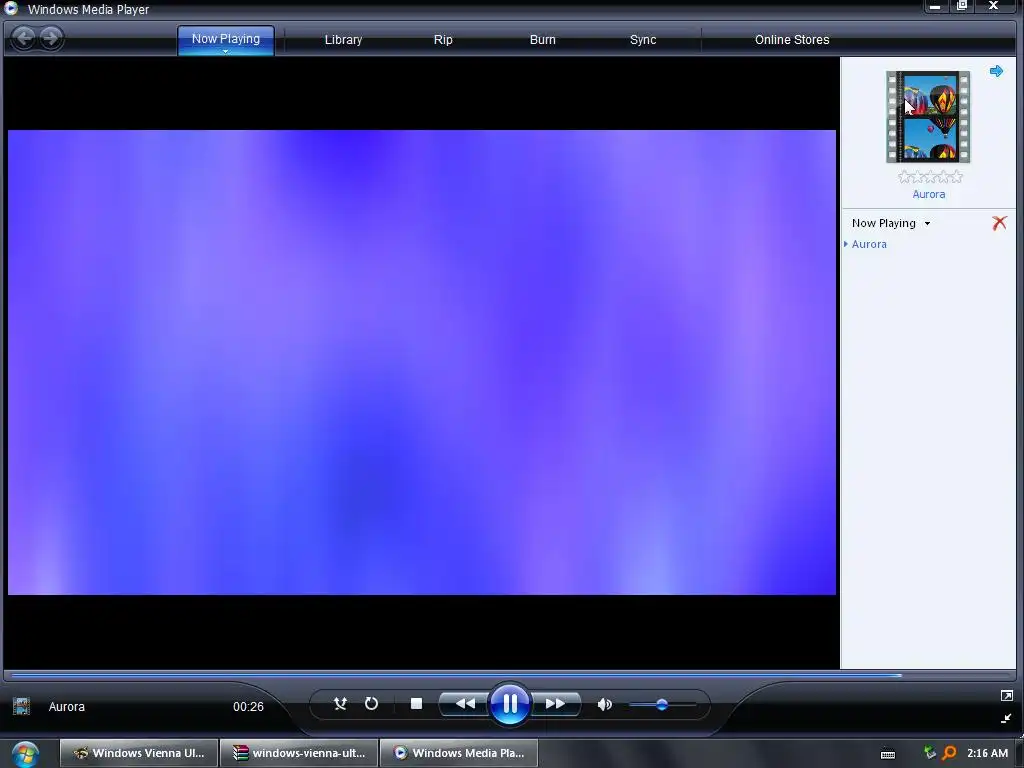Click the Previous rewind button

464,703
